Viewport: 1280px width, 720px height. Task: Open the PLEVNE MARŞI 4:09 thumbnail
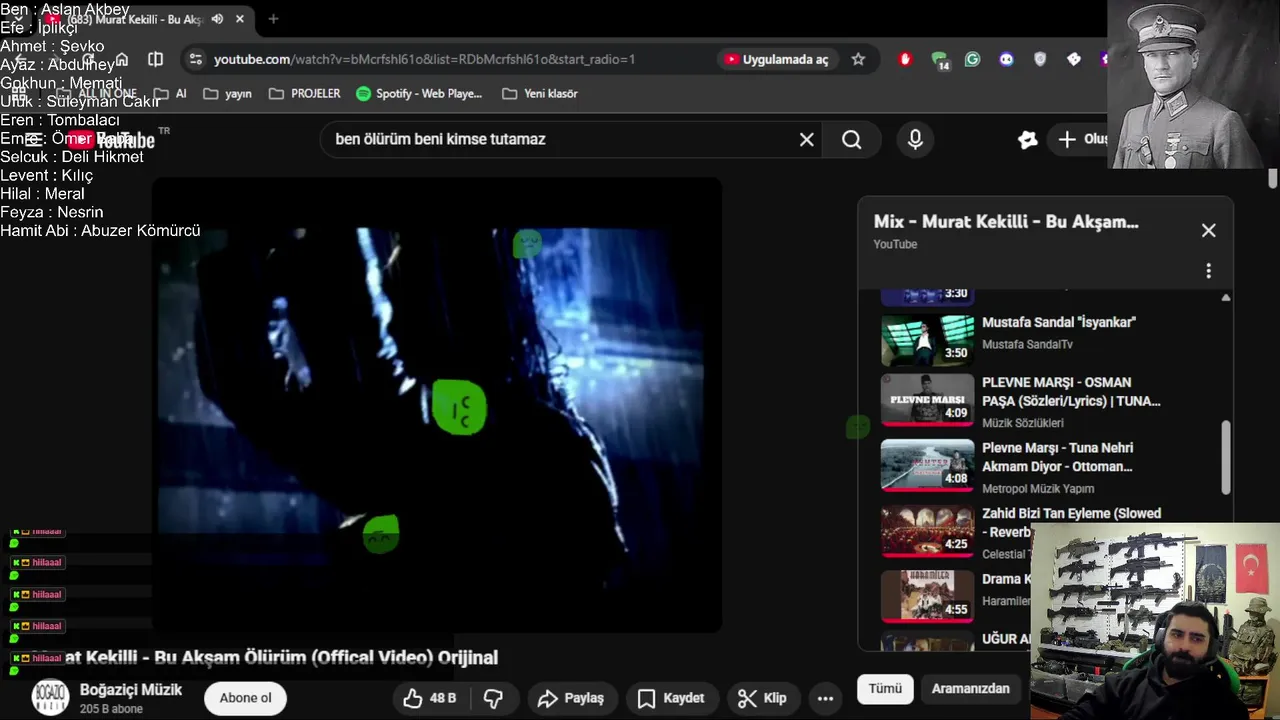(927, 400)
